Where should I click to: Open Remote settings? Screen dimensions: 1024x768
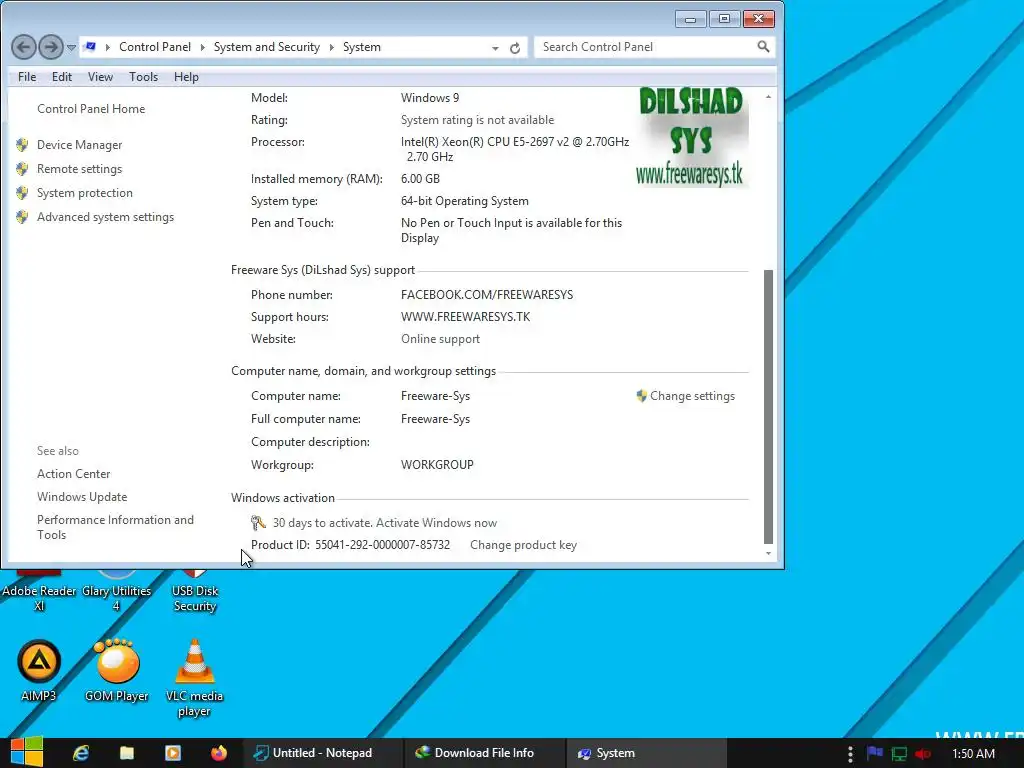pos(79,169)
